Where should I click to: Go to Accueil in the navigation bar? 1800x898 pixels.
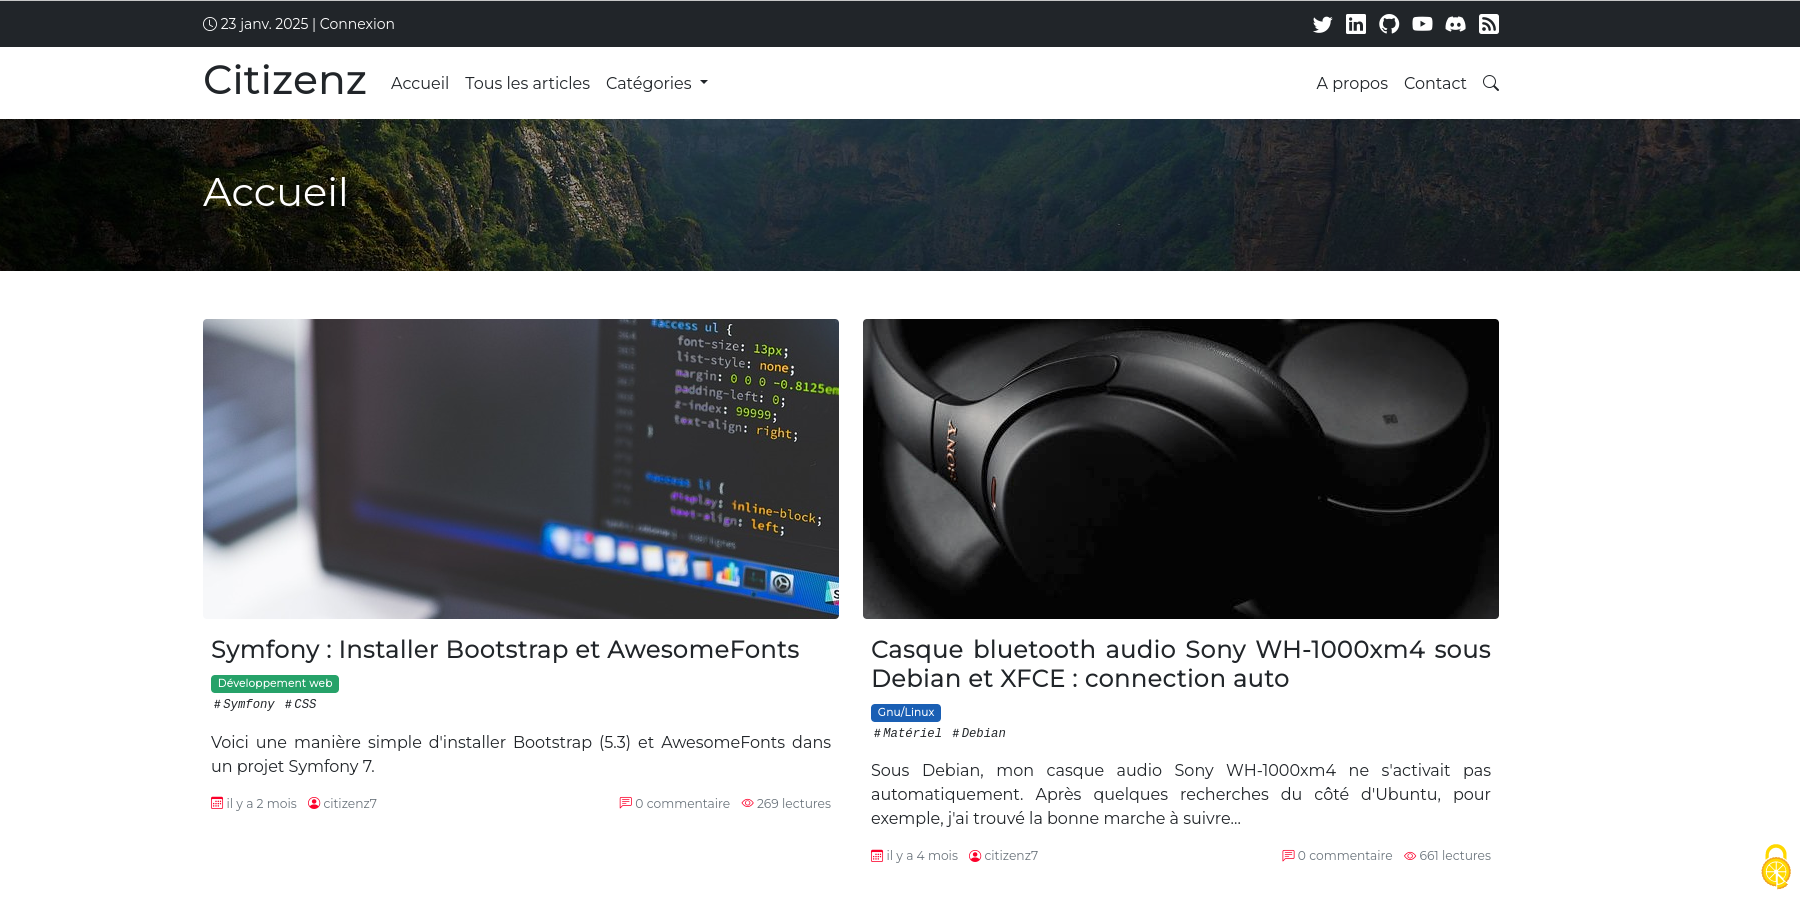click(x=420, y=83)
